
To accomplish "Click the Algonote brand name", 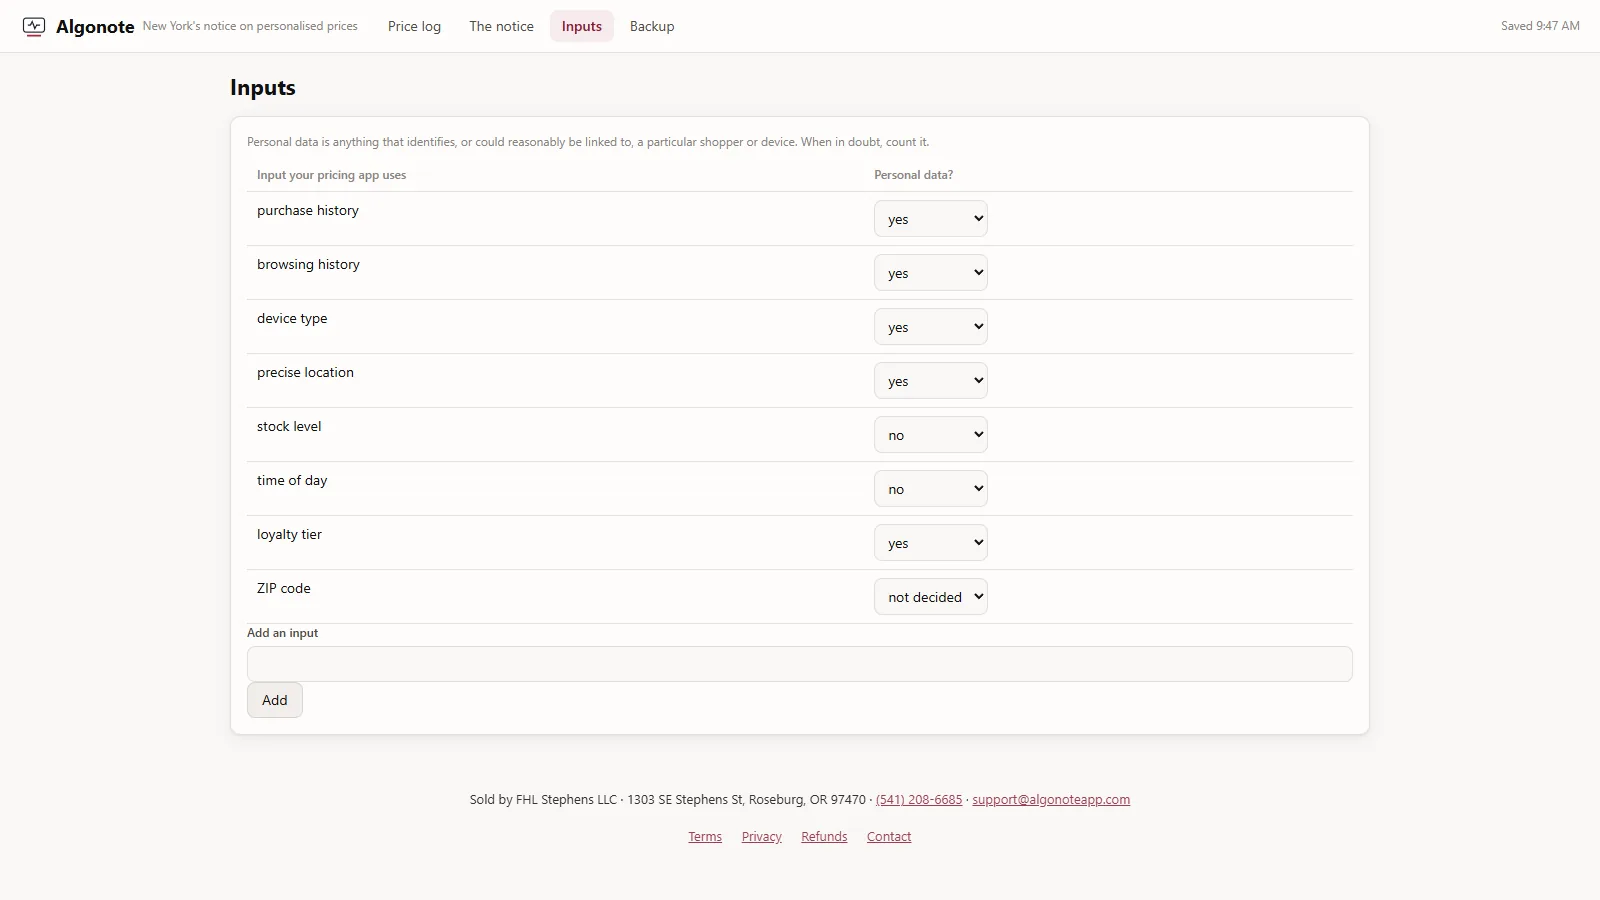I will 95,27.
